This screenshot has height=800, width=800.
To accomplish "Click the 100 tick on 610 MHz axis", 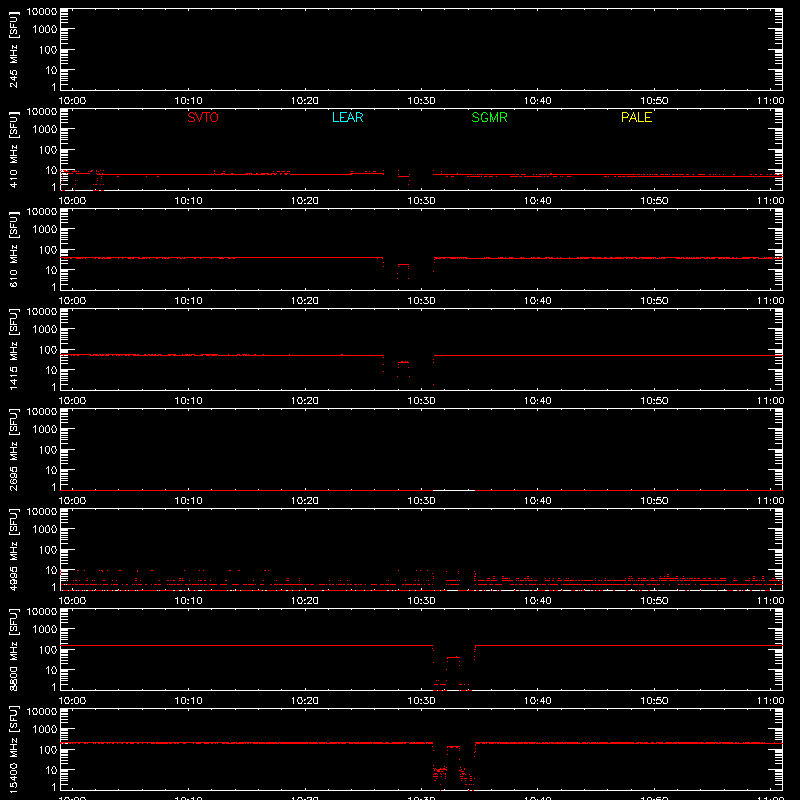I will (48, 250).
